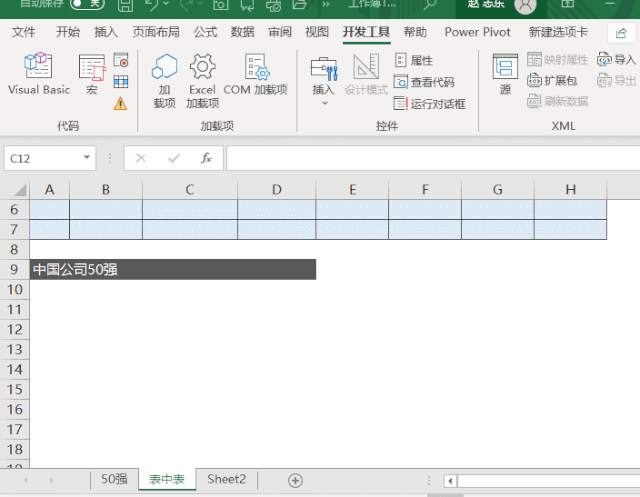
Task: Confirm formula entry with checkmark icon
Action: click(x=174, y=158)
